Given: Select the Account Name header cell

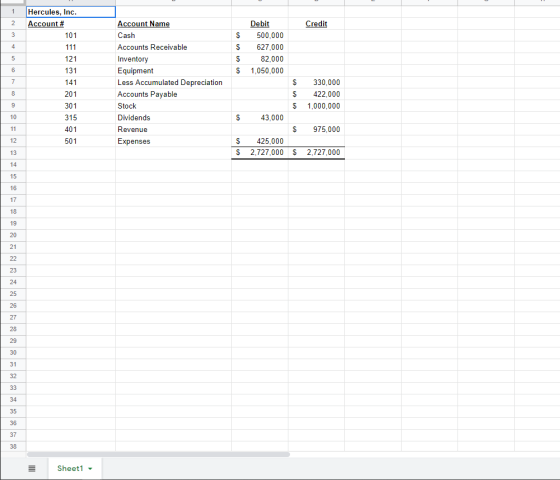Looking at the screenshot, I should click(173, 24).
